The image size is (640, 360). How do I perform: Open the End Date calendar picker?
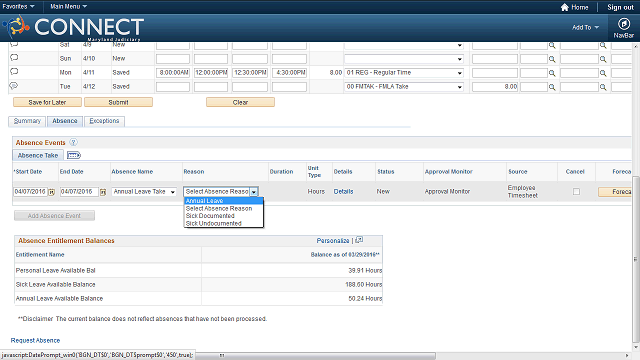point(103,192)
